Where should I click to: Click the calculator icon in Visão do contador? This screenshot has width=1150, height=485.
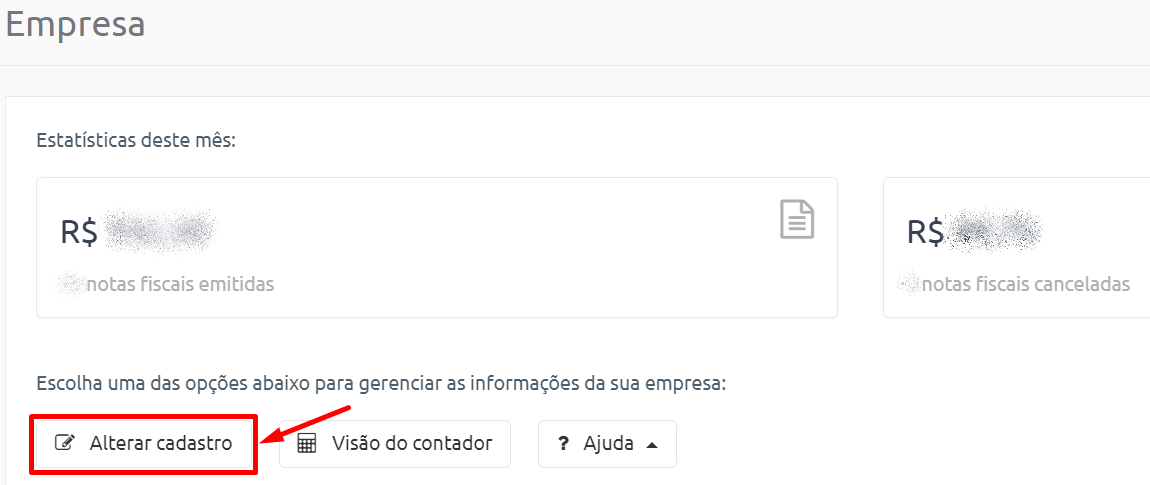[x=307, y=444]
